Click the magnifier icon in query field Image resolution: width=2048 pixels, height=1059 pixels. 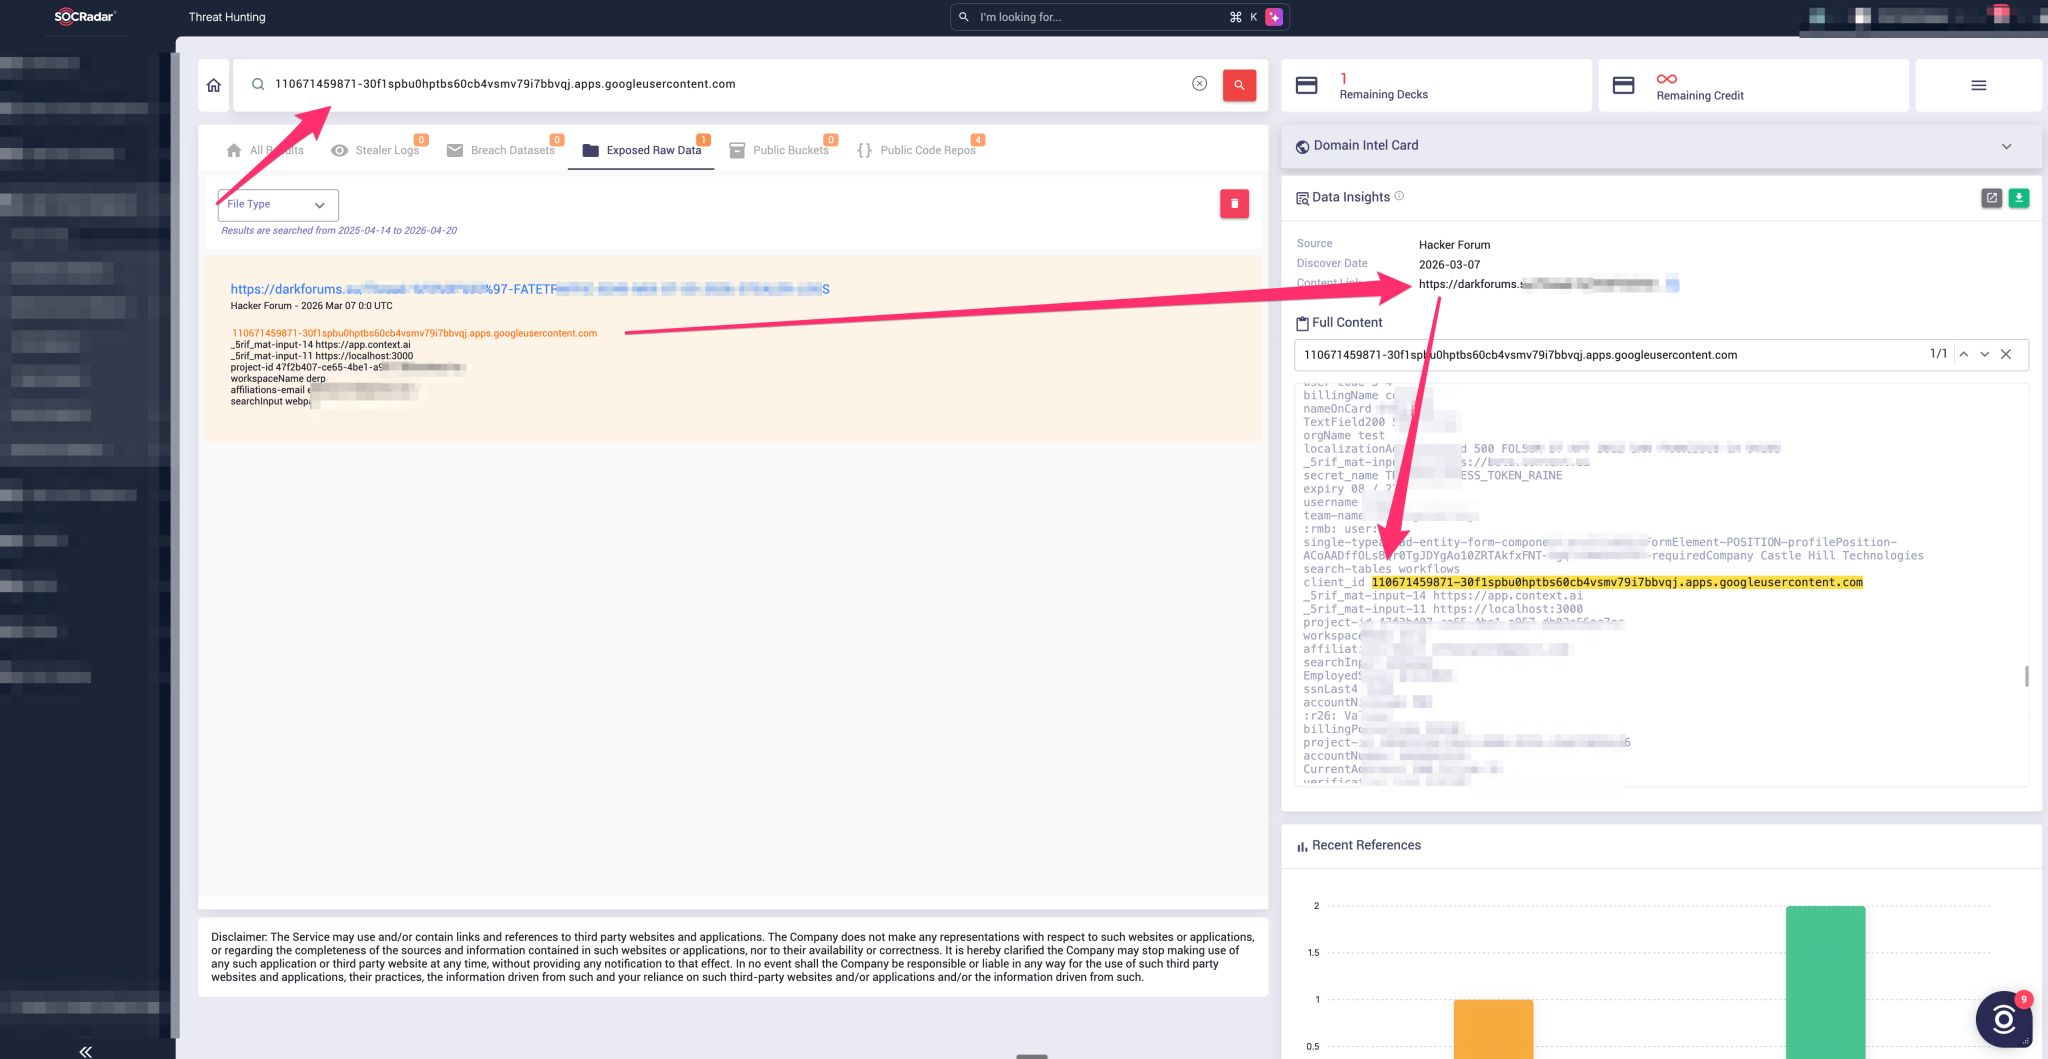[257, 84]
